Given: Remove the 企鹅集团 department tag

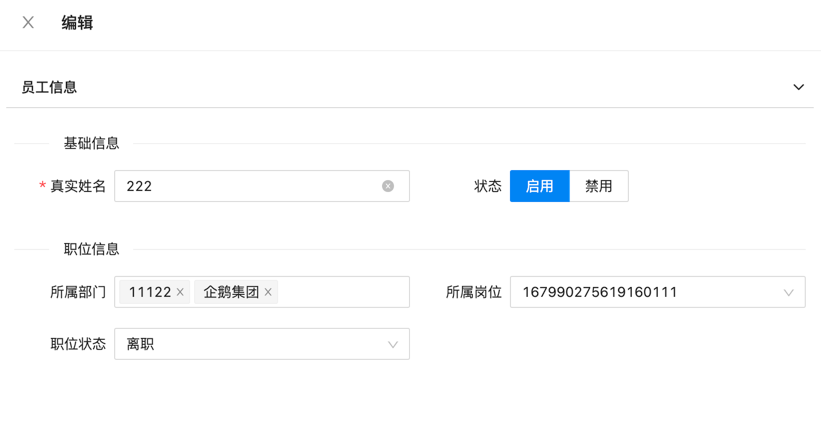Looking at the screenshot, I should [268, 292].
